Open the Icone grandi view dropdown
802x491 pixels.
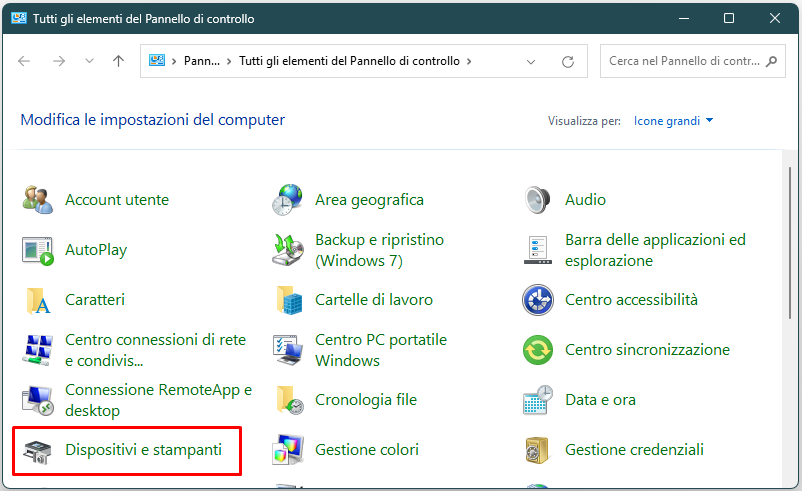[673, 121]
